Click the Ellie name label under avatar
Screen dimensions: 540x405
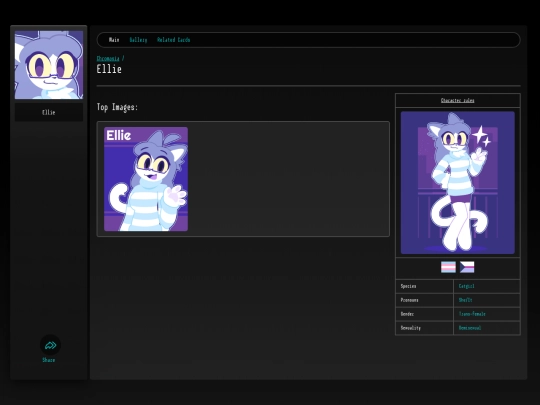coord(49,112)
